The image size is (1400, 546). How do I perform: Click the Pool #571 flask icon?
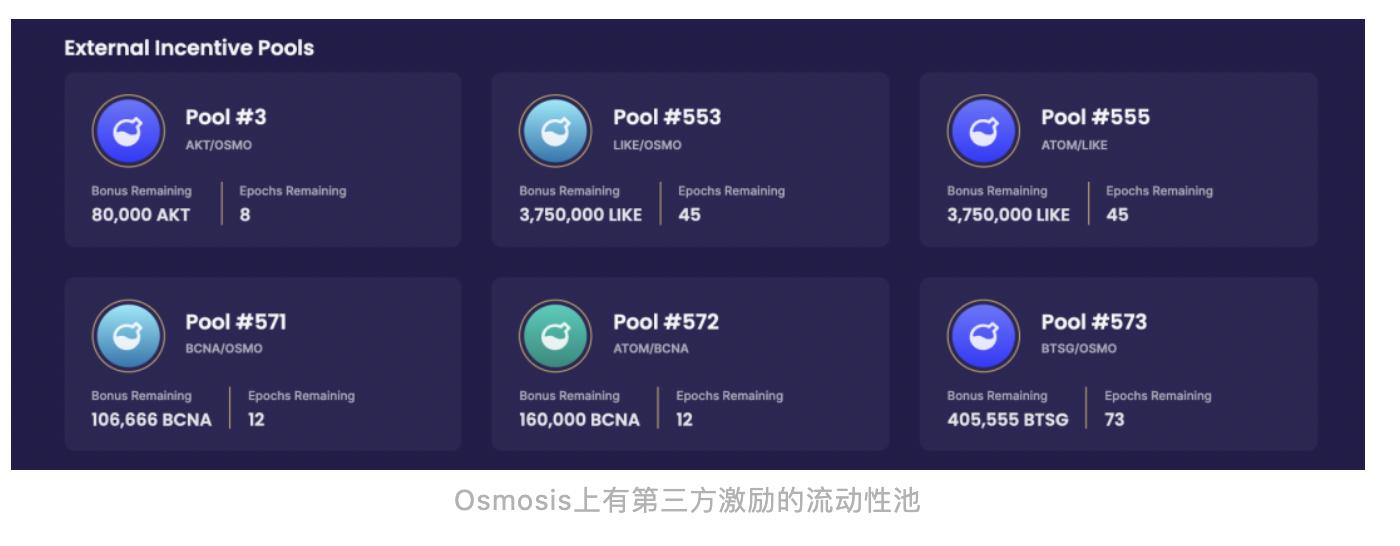(x=128, y=336)
